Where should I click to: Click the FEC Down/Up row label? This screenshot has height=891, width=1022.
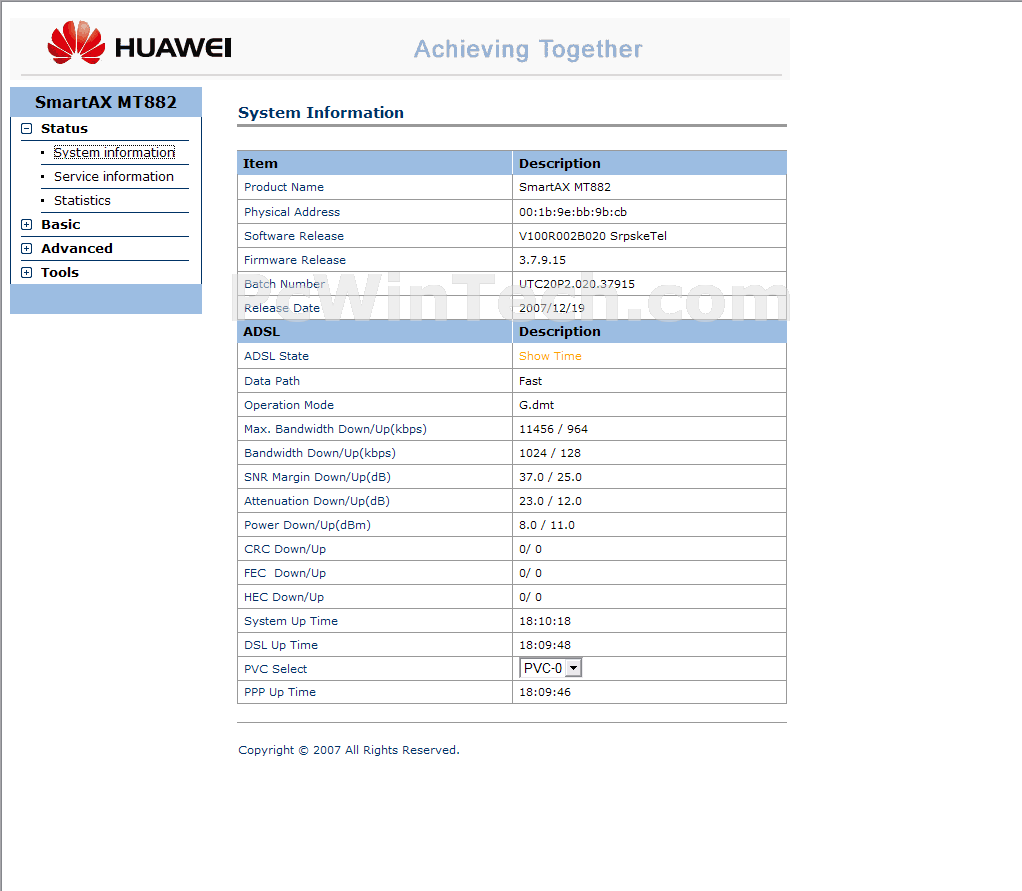tap(285, 574)
